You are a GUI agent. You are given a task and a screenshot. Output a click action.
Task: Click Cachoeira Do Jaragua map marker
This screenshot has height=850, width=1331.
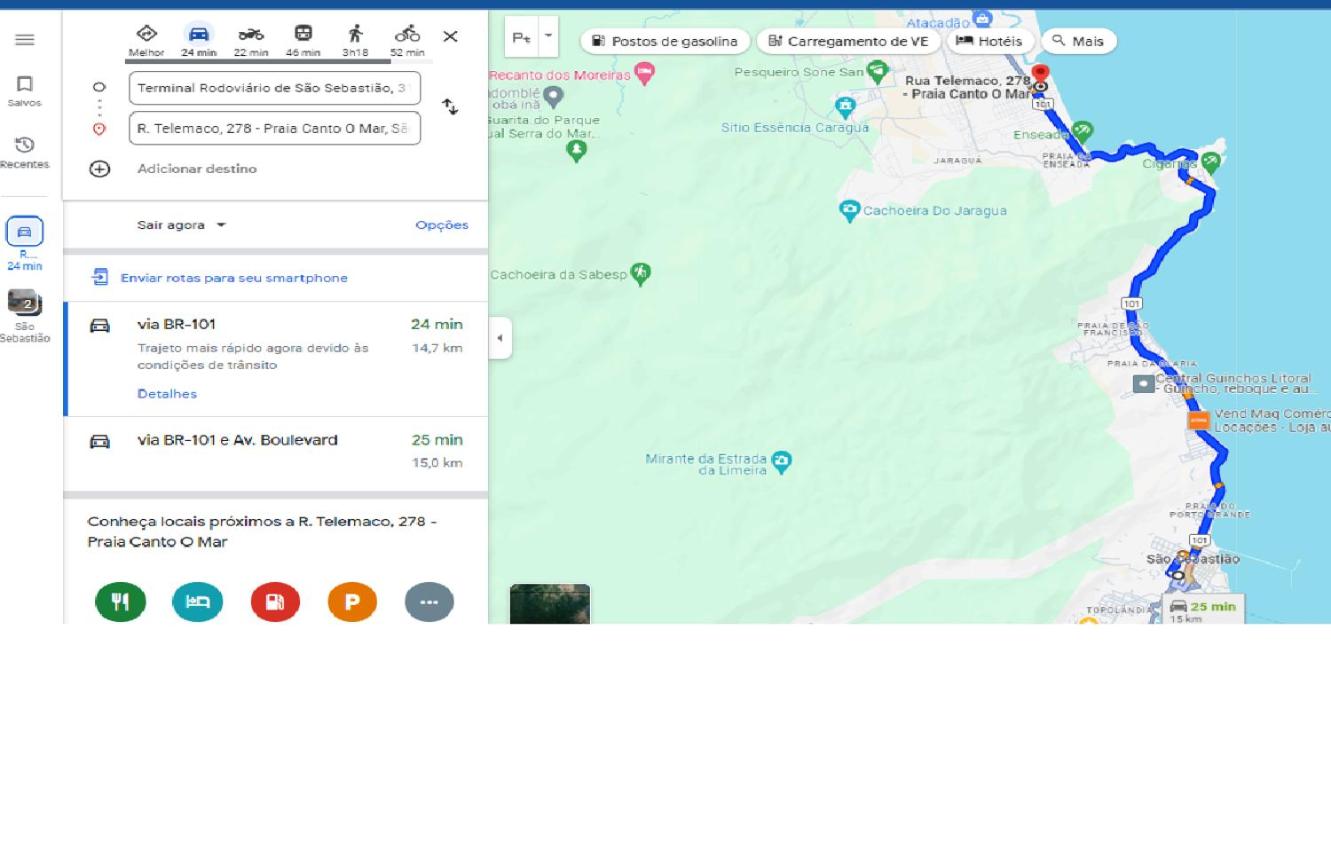850,211
